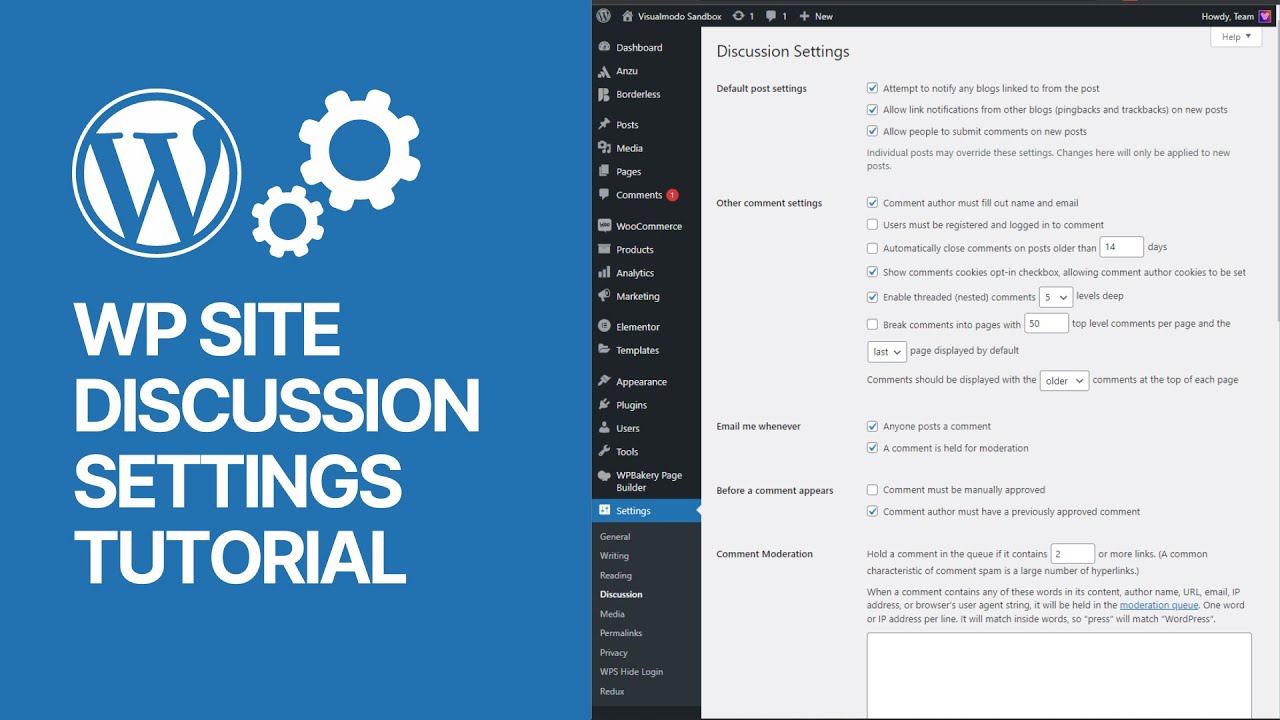Viewport: 1280px width, 720px height.
Task: Enable Automatically close comments on older posts
Action: point(872,248)
